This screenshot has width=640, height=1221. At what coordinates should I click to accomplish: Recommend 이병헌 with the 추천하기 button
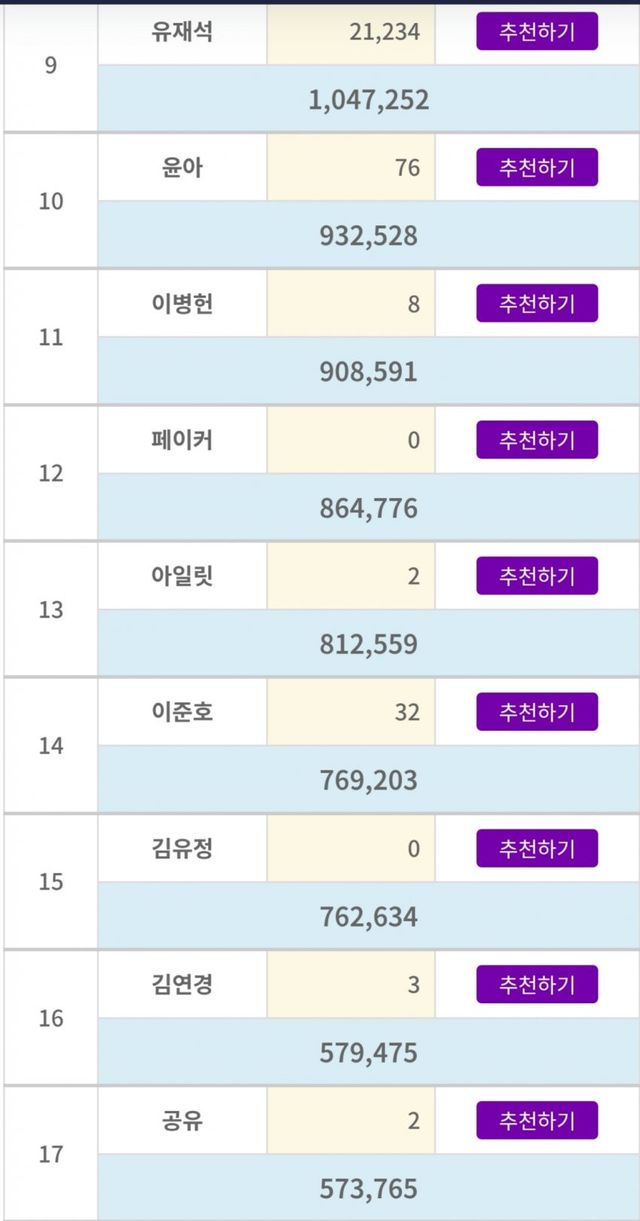[537, 303]
